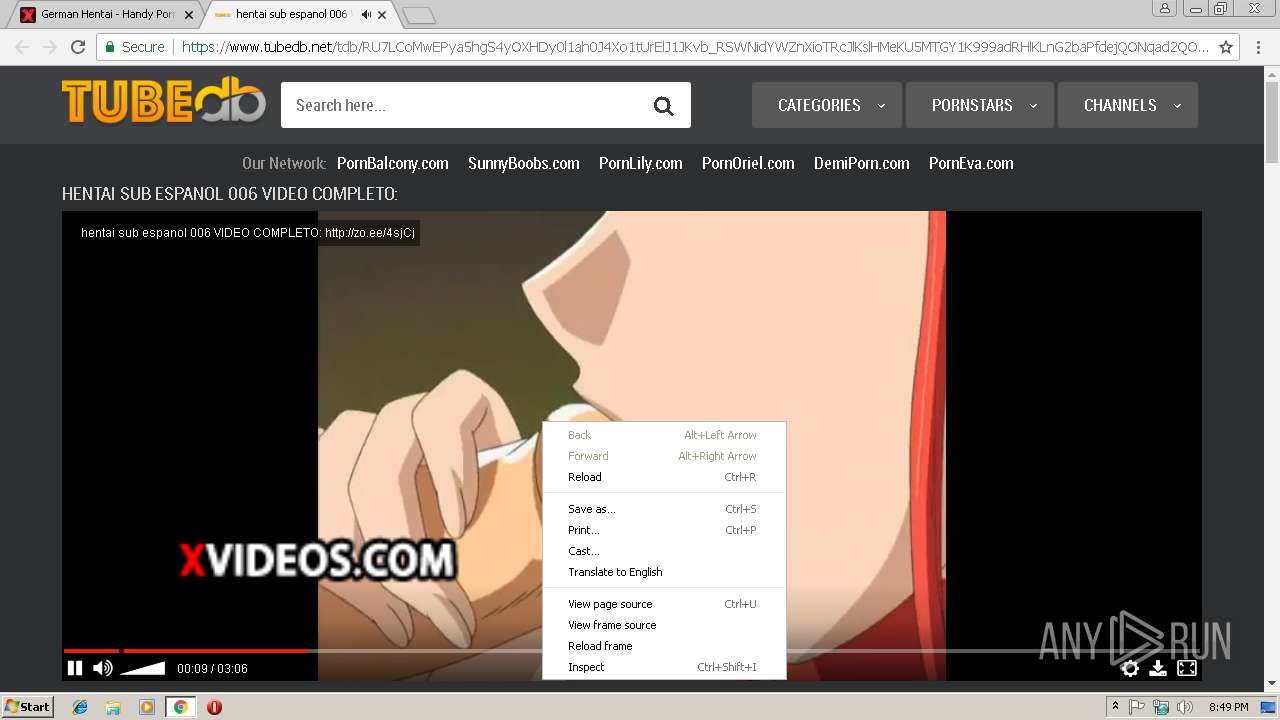The width and height of the screenshot is (1280, 720).
Task: Close the hentai sub espanol tab
Action: tap(382, 15)
